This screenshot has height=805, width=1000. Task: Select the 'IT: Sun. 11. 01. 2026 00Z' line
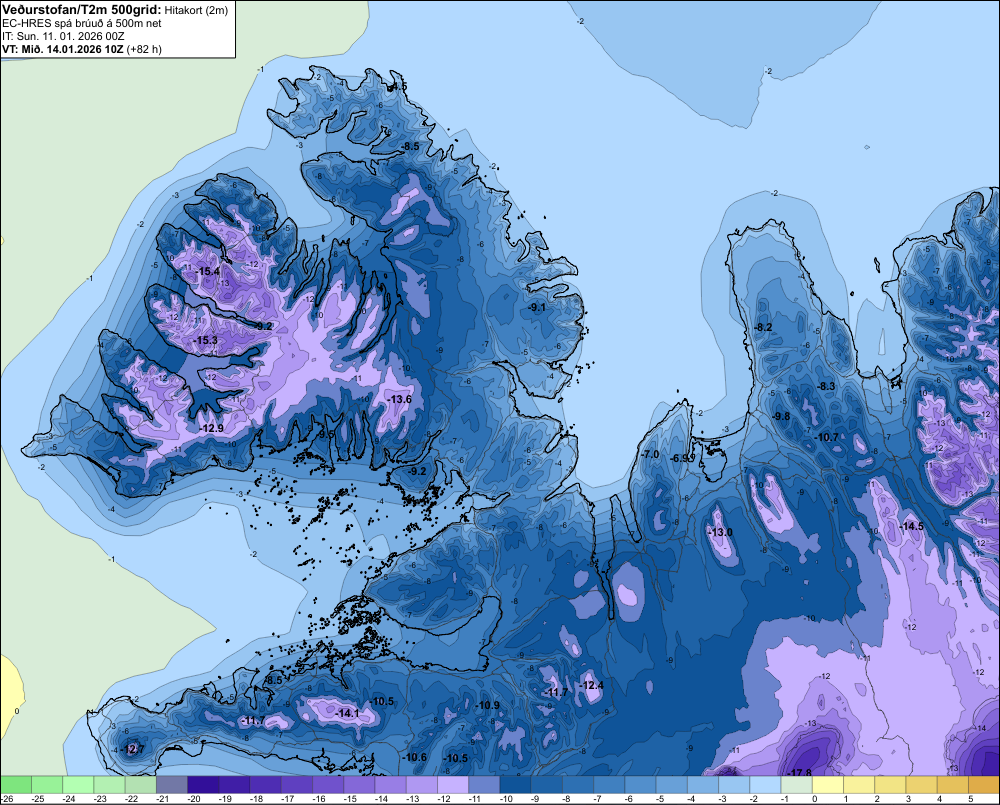tap(63, 36)
